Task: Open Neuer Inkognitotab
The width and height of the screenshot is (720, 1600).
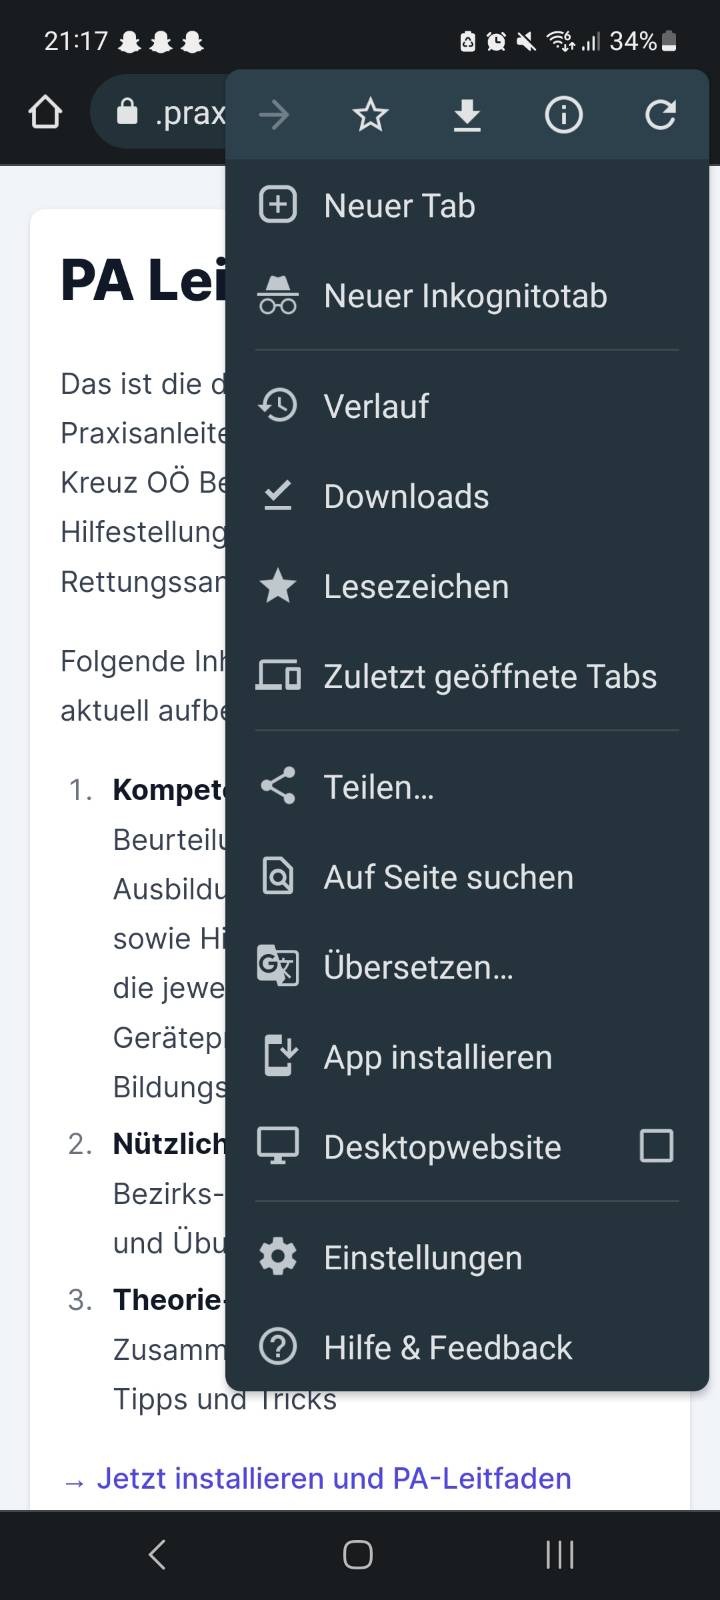Action: pos(465,296)
